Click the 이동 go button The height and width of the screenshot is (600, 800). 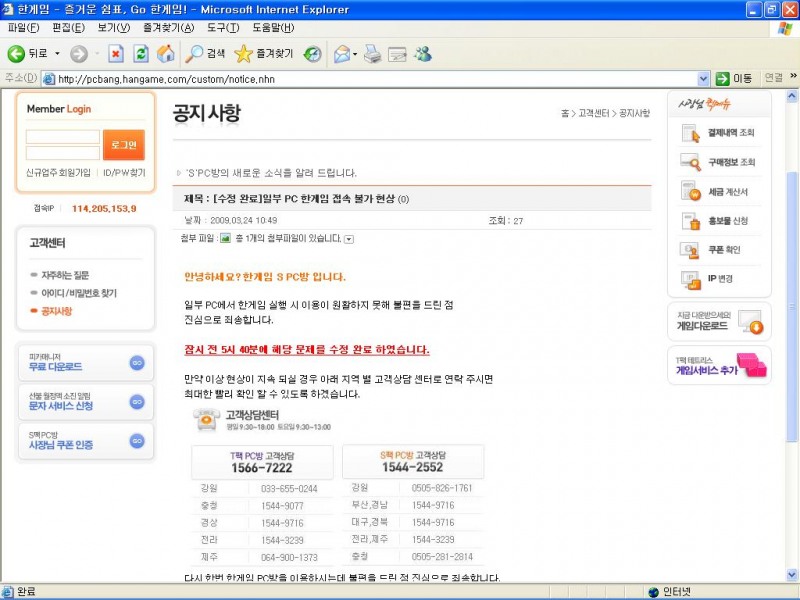734,79
